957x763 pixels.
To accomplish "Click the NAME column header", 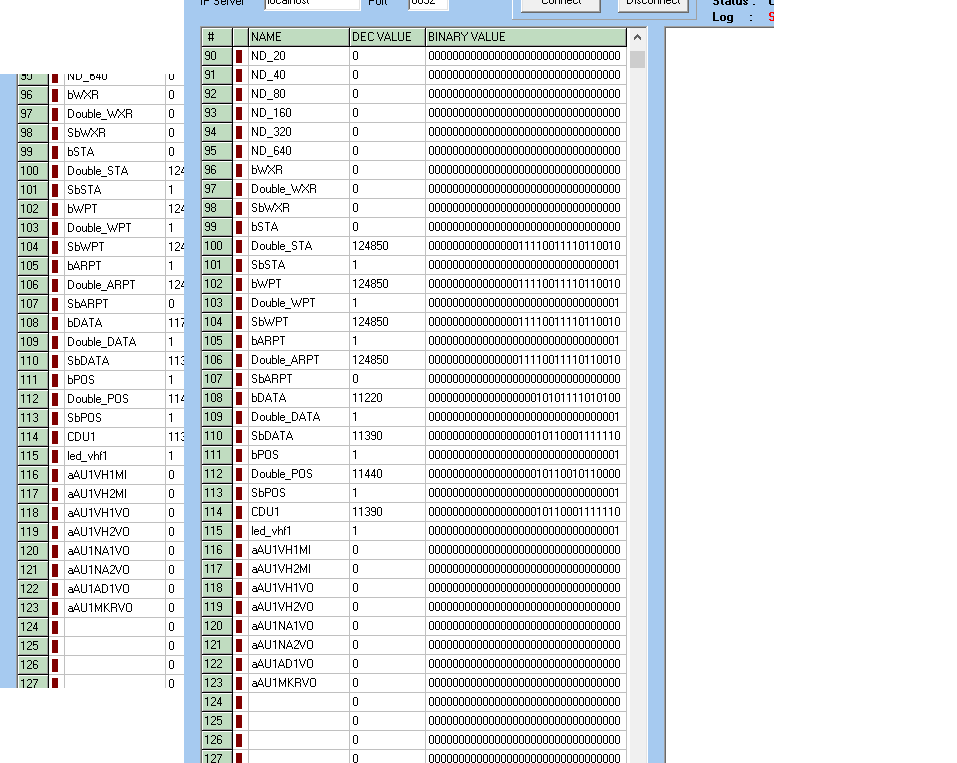I will pos(295,37).
